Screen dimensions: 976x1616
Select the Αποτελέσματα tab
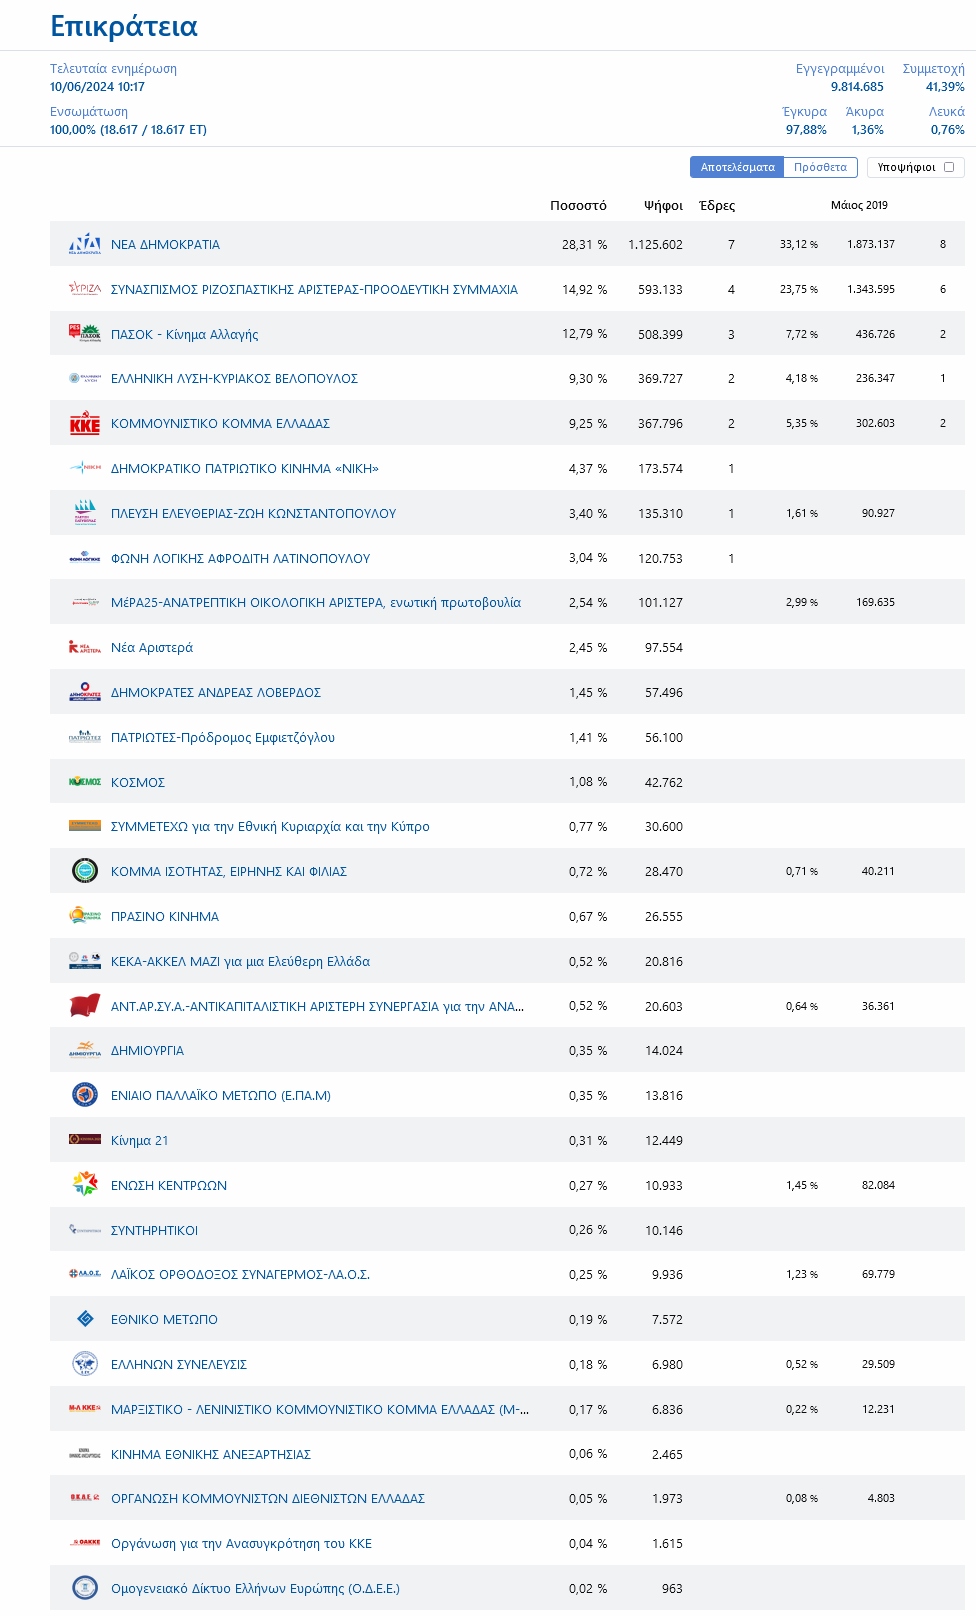tap(737, 167)
